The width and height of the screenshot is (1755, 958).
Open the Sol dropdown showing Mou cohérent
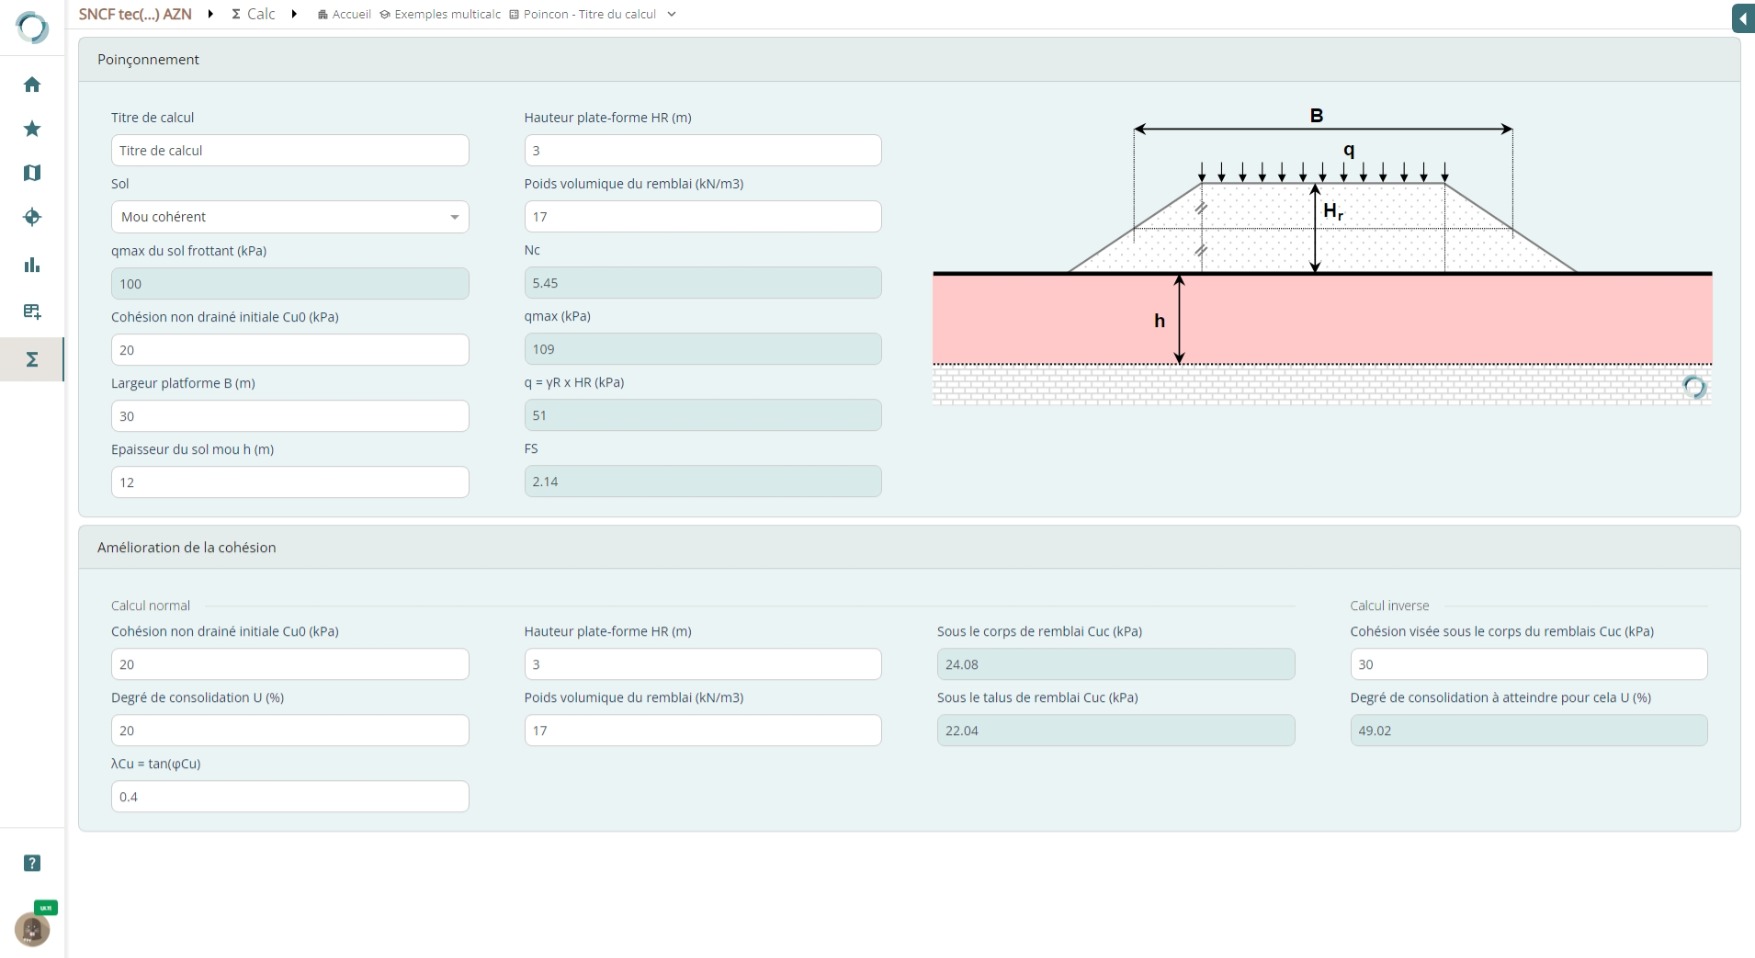290,217
